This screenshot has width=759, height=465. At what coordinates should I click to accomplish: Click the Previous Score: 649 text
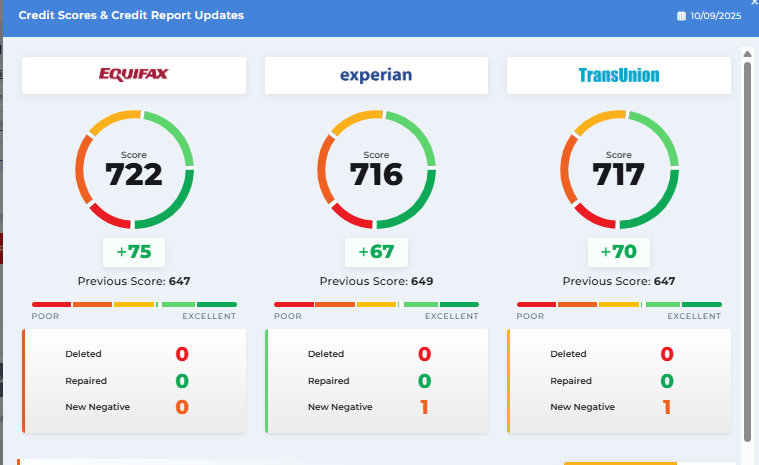pyautogui.click(x=376, y=281)
